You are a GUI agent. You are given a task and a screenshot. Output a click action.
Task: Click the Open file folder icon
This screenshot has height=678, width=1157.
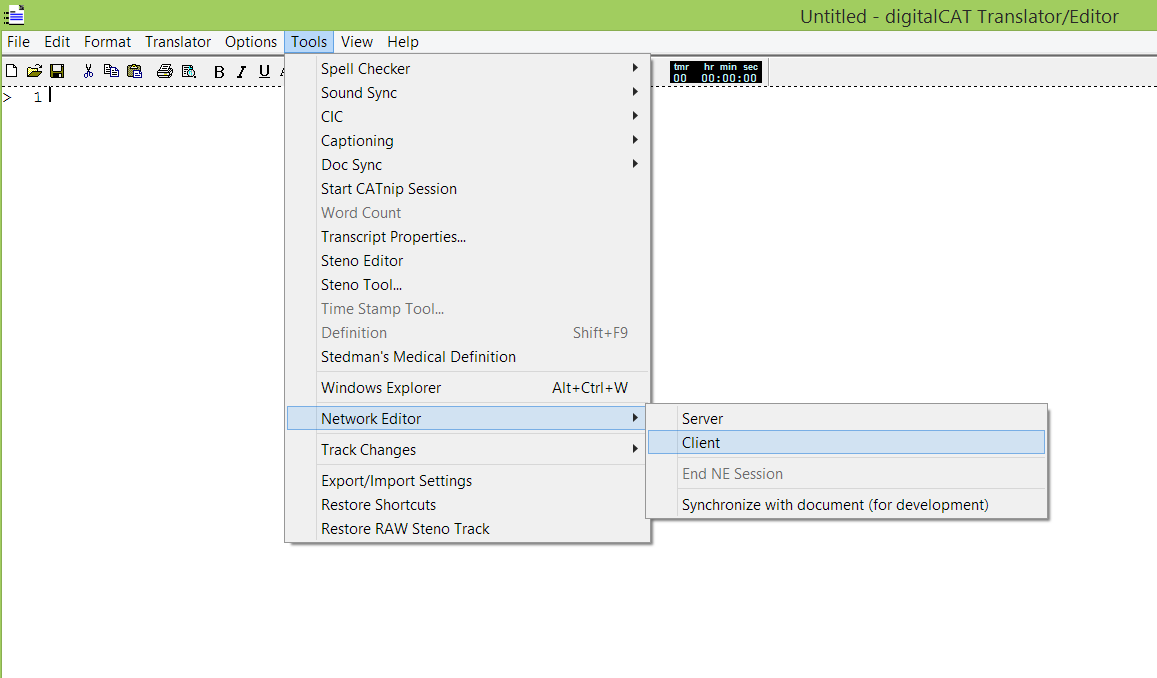click(x=34, y=71)
